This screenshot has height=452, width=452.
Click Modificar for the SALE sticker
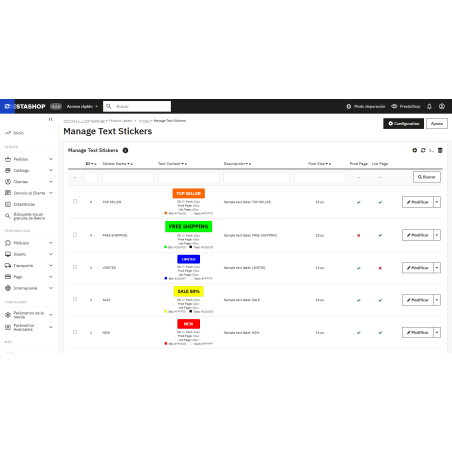[418, 300]
